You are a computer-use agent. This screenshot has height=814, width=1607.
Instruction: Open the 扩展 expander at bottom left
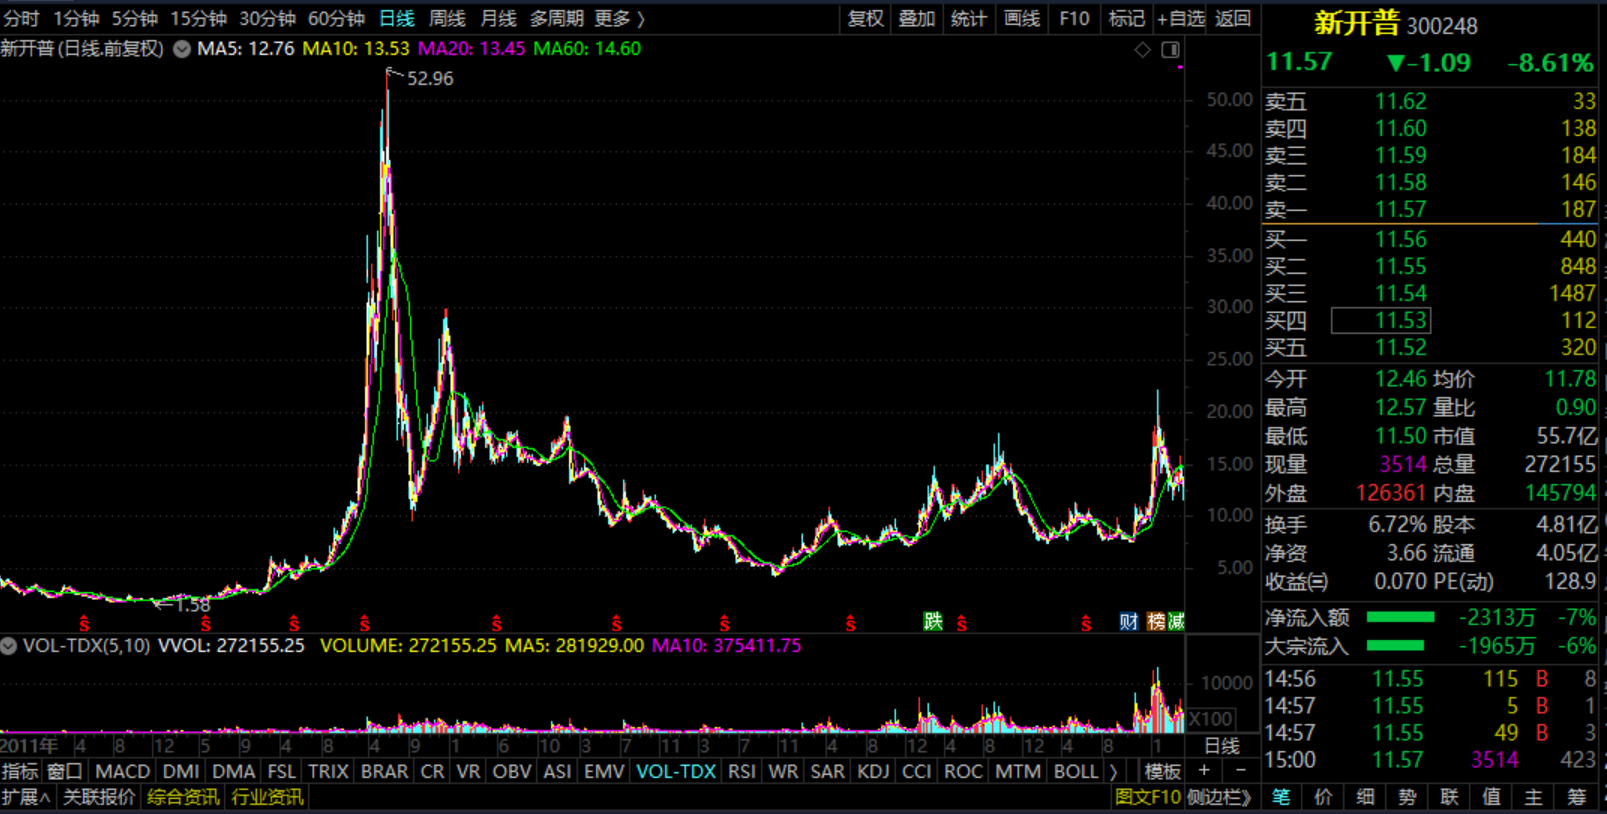click(26, 797)
